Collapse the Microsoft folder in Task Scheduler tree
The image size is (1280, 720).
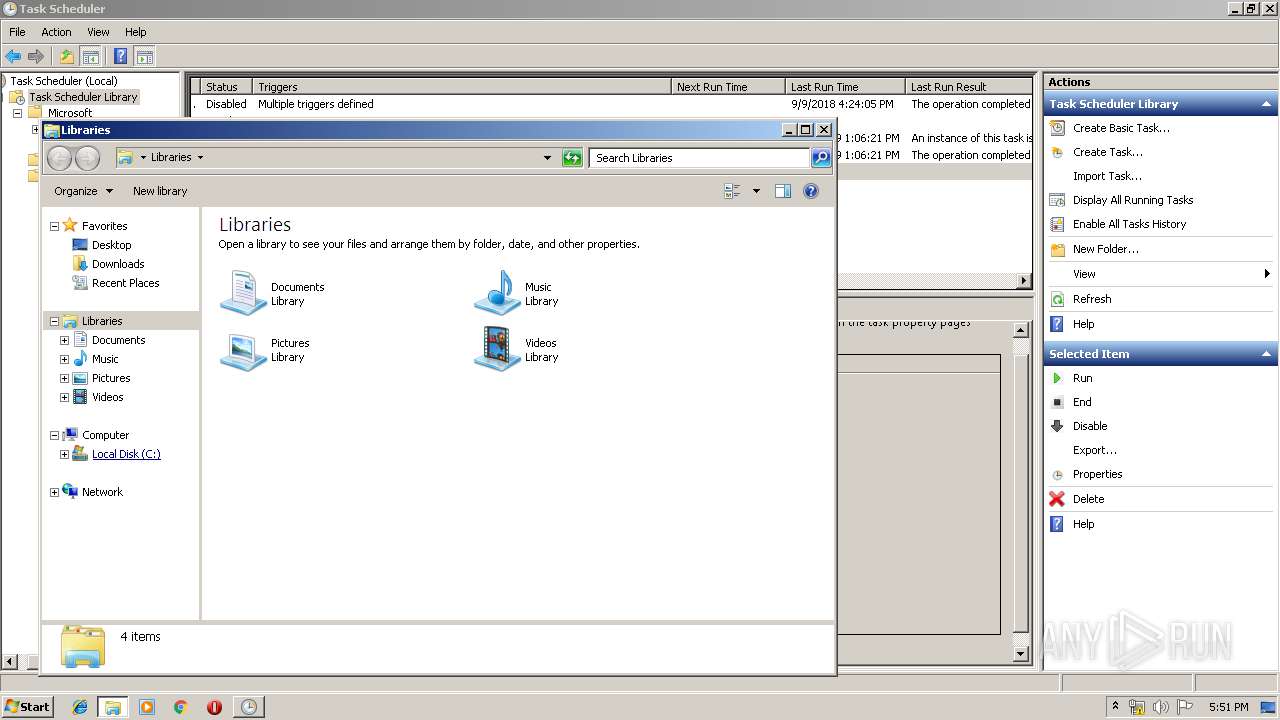pyautogui.click(x=17, y=113)
